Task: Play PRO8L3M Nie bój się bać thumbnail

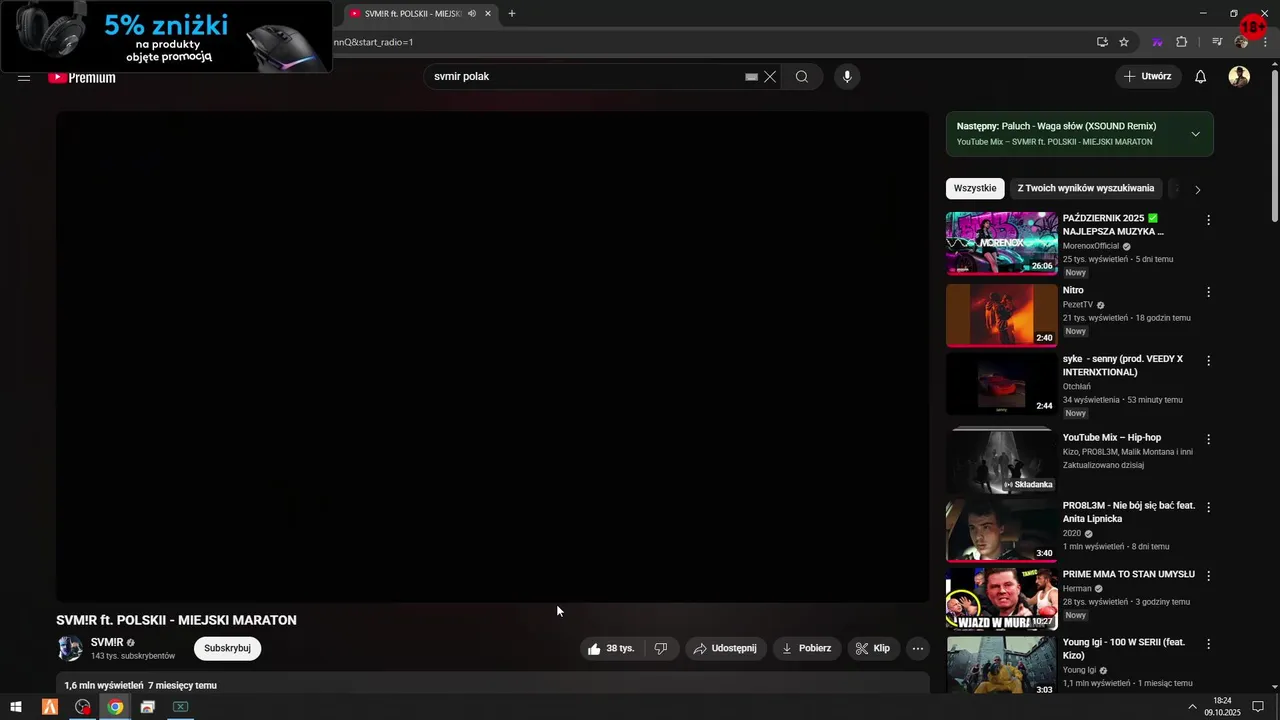Action: (1001, 530)
